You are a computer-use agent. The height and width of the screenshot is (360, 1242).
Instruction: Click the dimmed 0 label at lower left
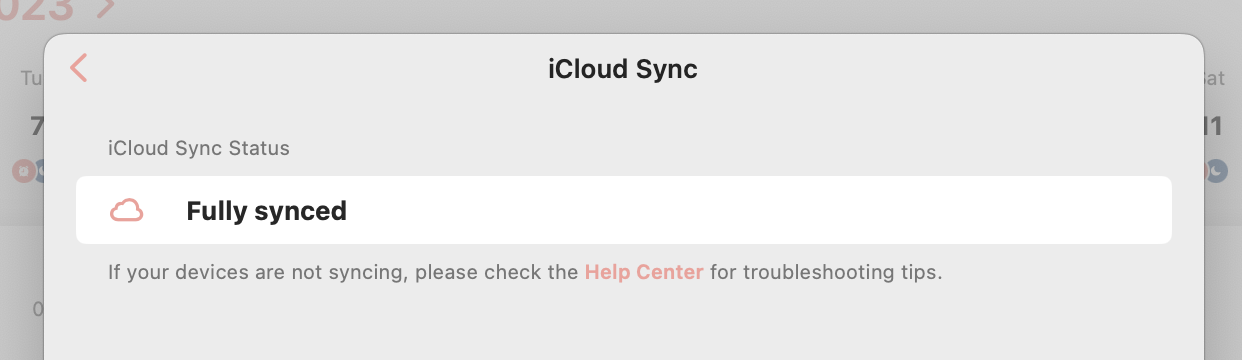coord(38,310)
